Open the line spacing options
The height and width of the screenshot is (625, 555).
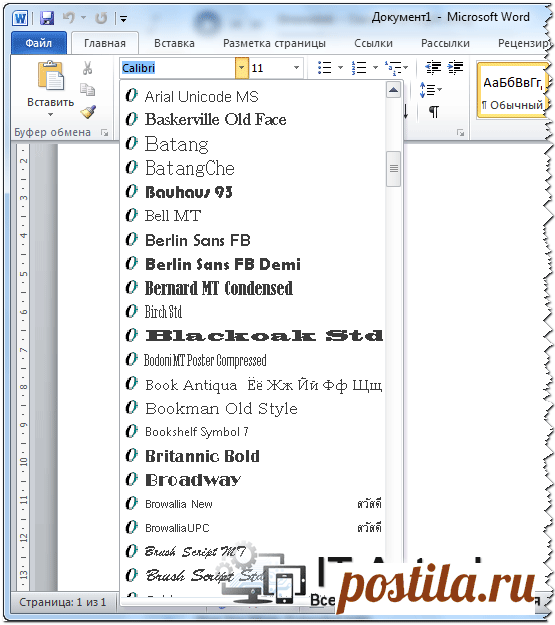pos(431,90)
